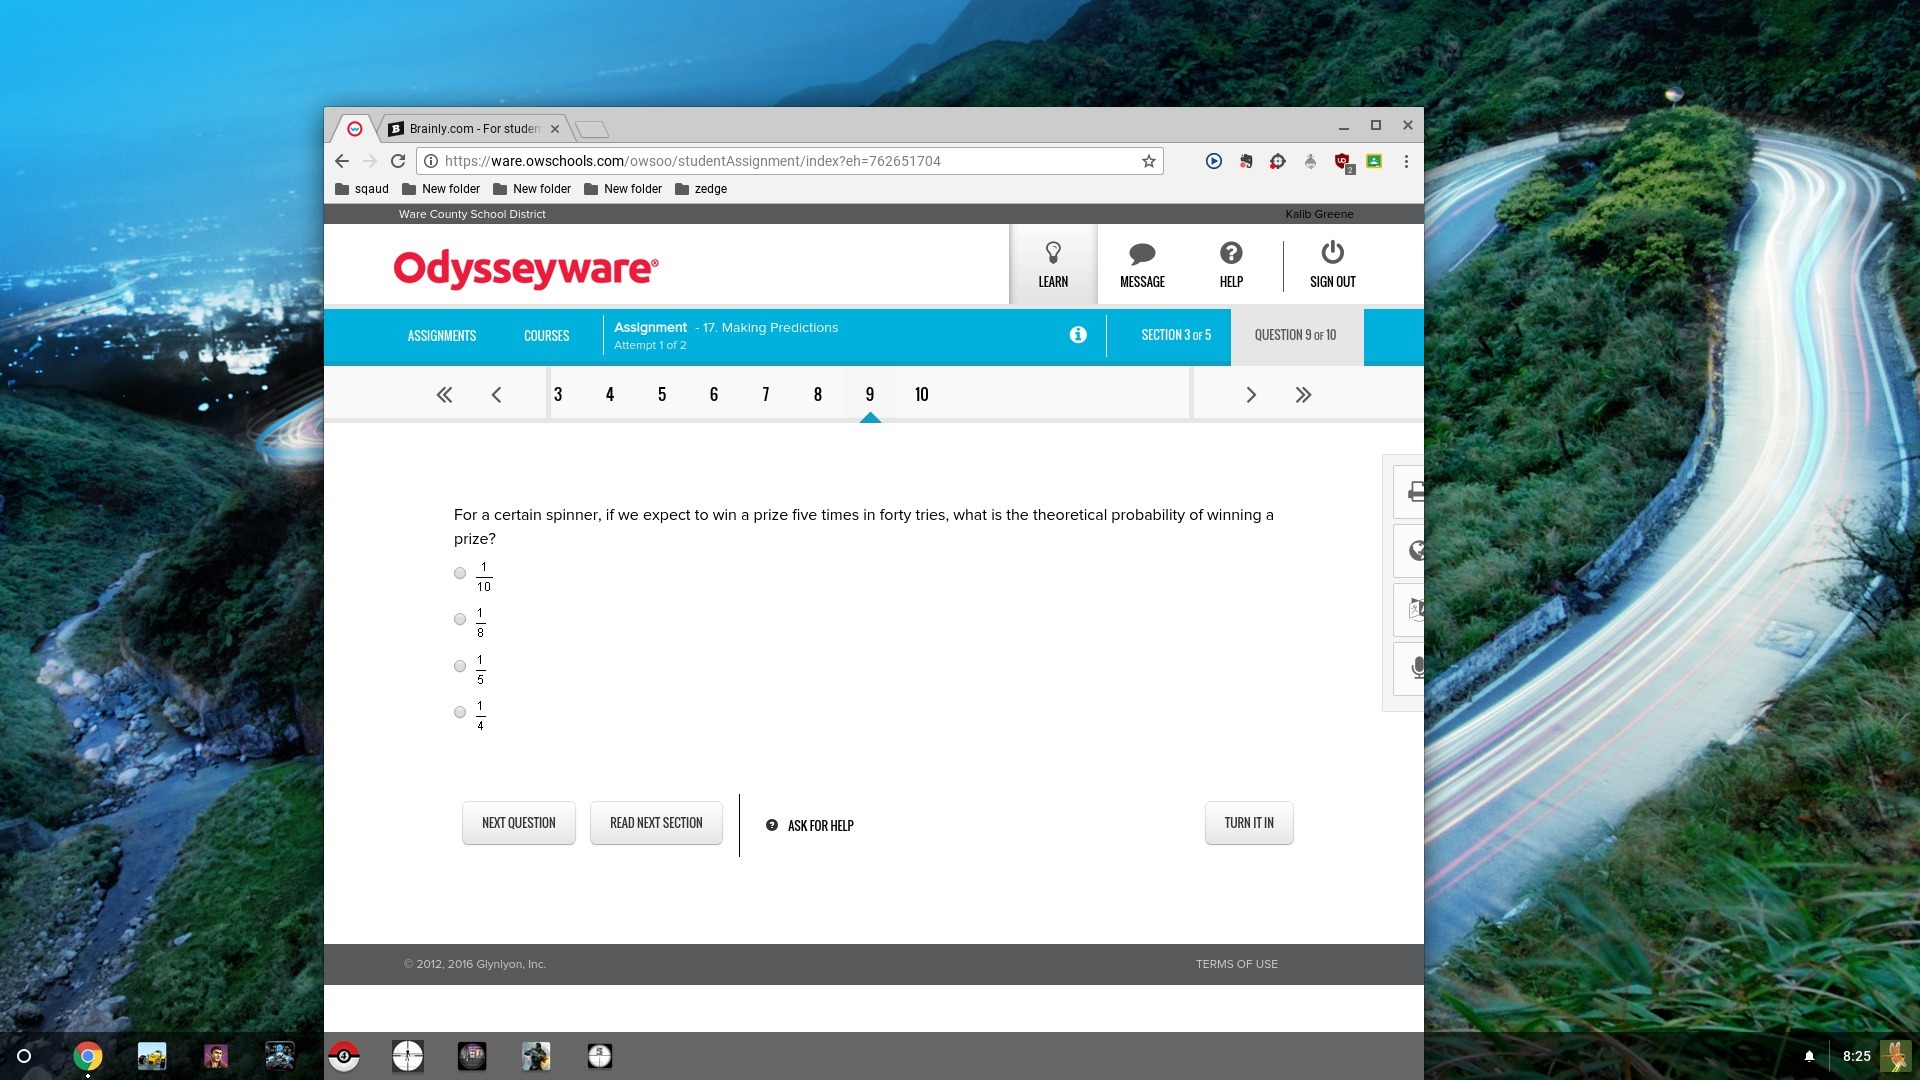Click the assignment info icon

tap(1077, 335)
